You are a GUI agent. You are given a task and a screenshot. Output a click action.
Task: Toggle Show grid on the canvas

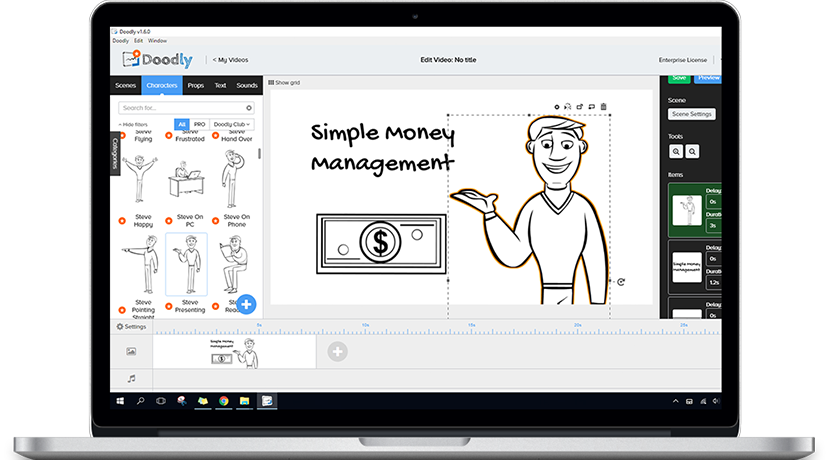tap(284, 83)
